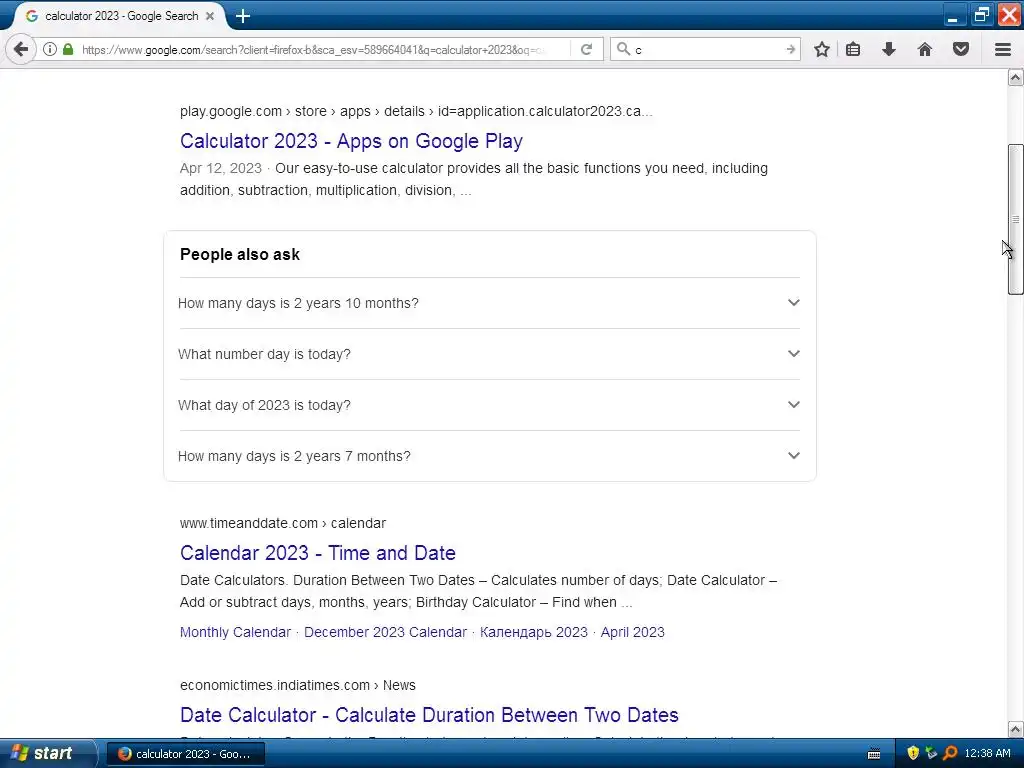Open the downloads arrow icon
The image size is (1024, 768).
tap(889, 50)
